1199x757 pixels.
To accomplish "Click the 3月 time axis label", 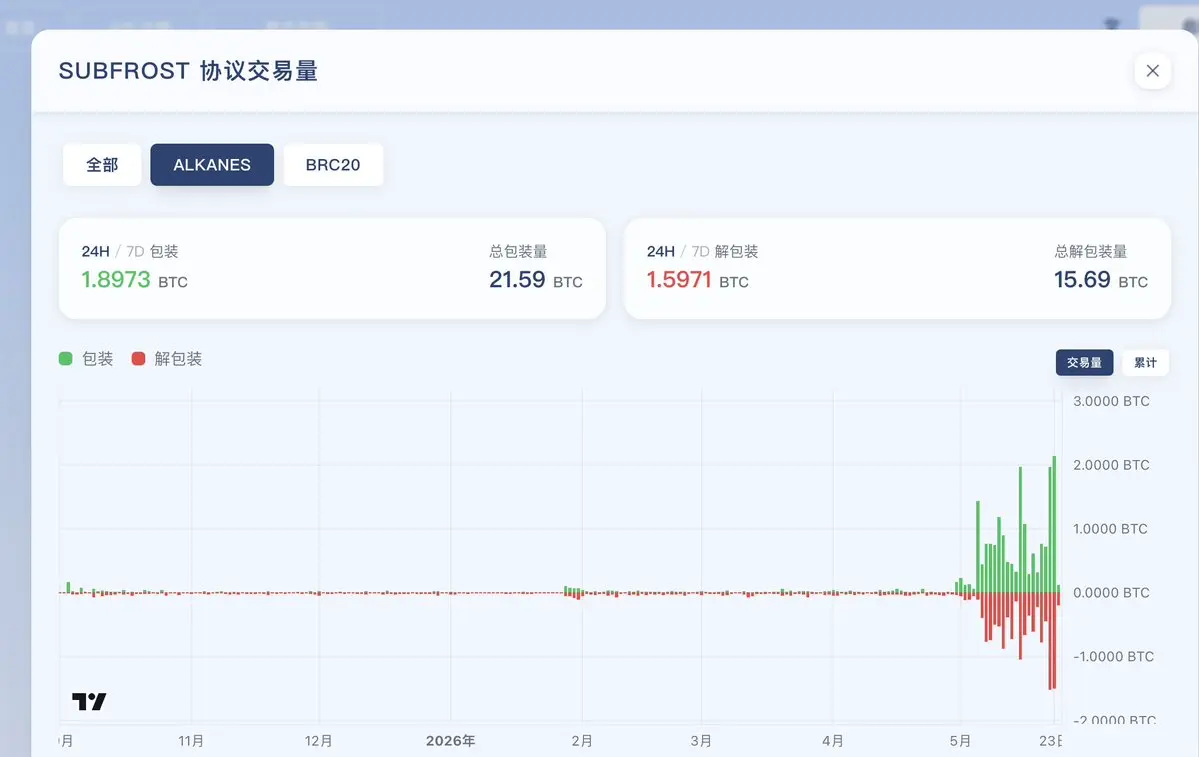I will pyautogui.click(x=701, y=741).
